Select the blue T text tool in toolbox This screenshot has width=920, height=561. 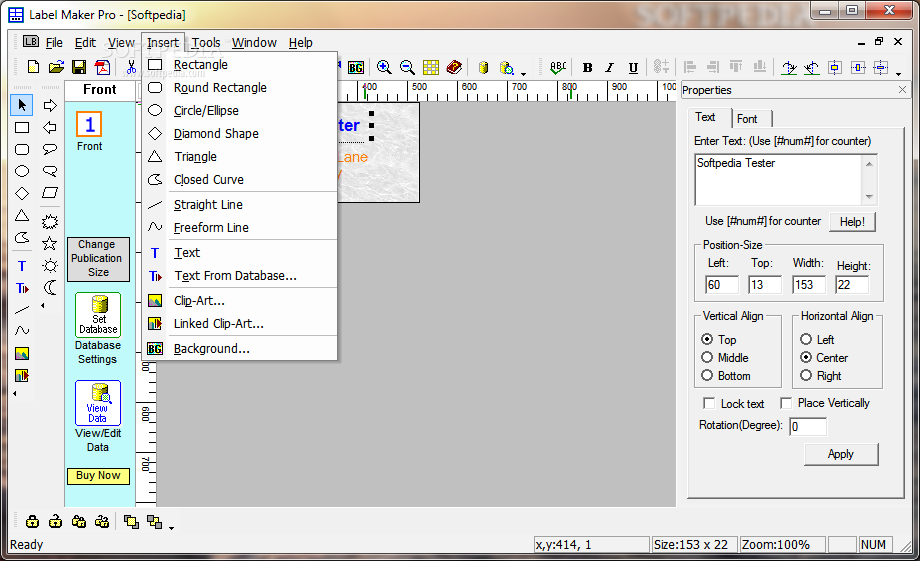pos(22,266)
